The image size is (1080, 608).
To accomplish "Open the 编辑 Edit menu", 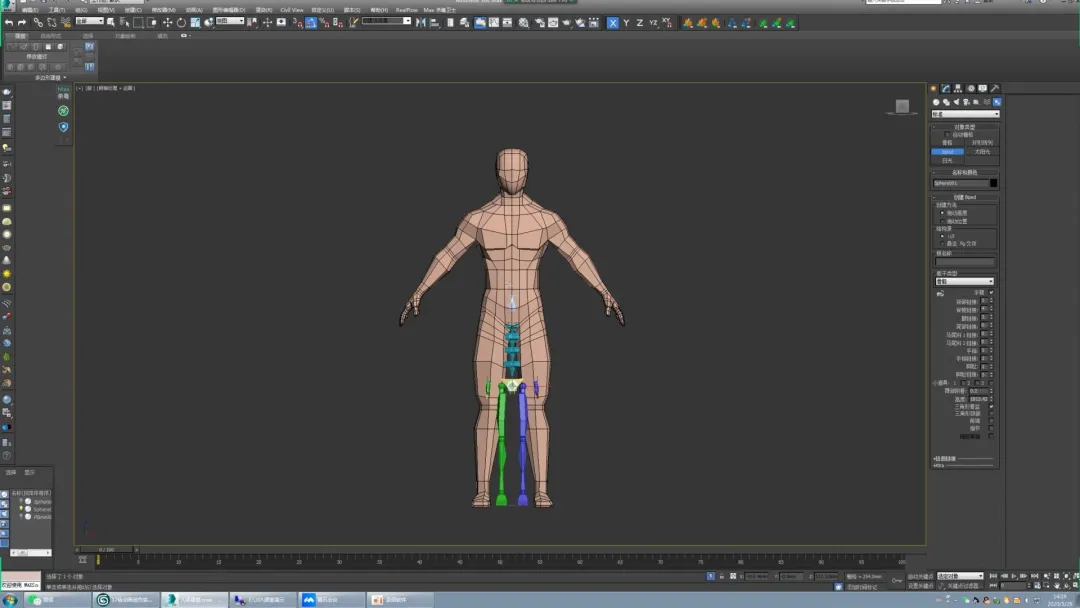I will click(x=29, y=10).
